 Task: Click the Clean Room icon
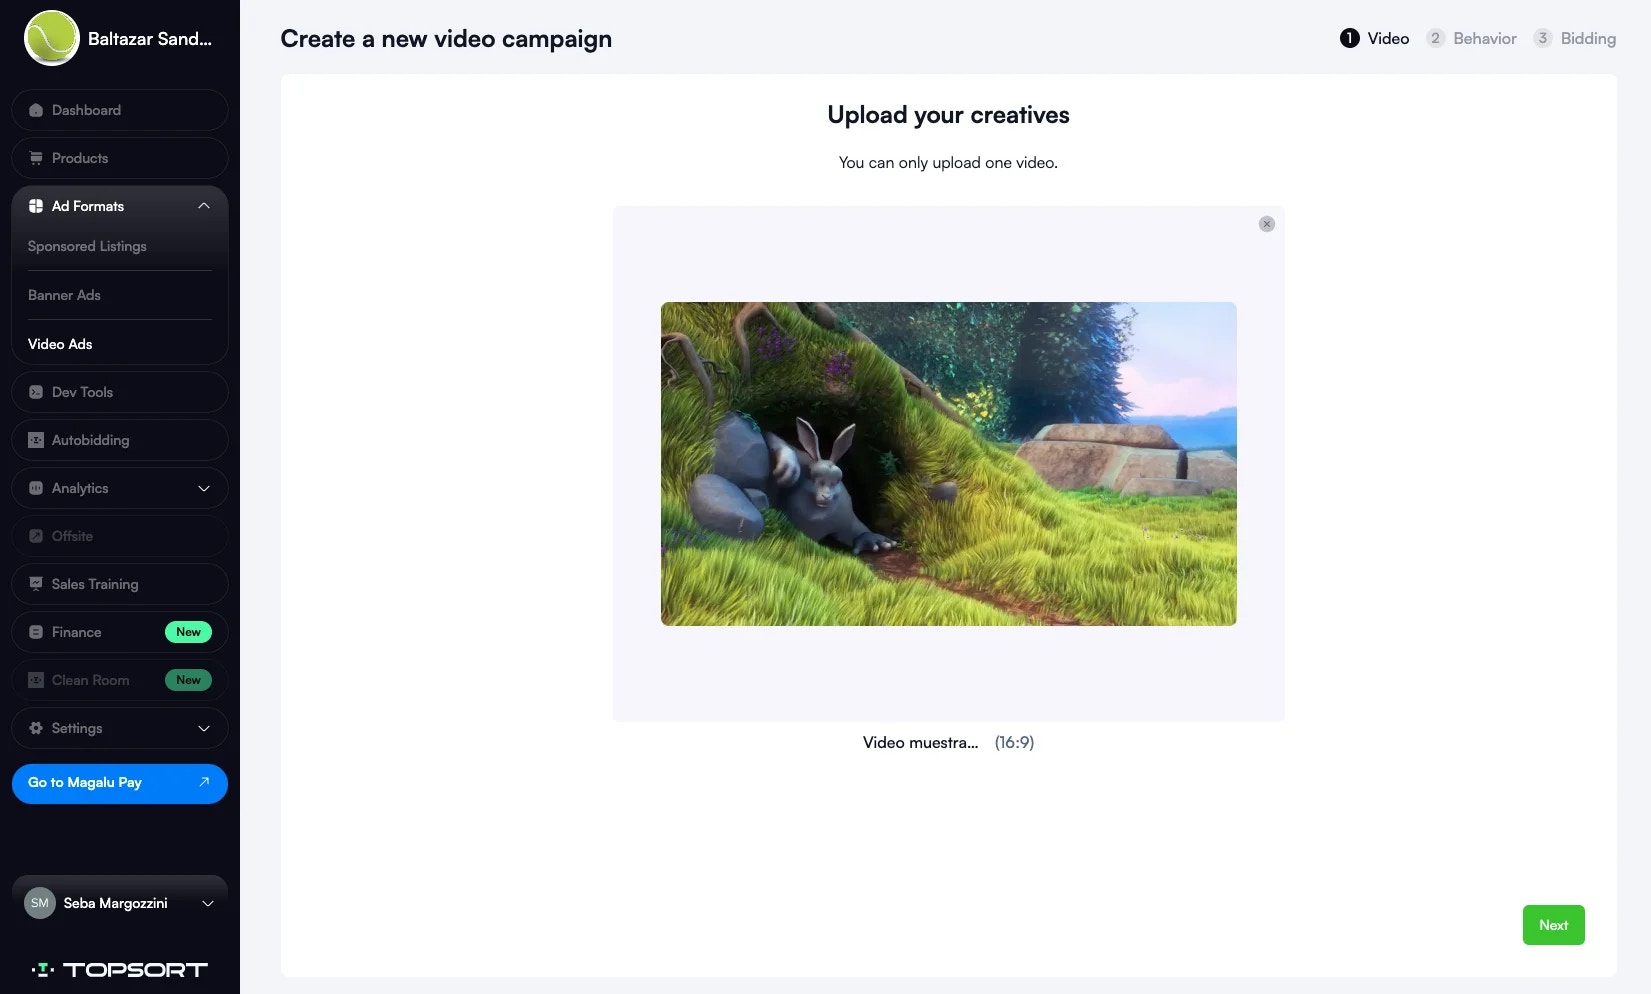(36, 680)
